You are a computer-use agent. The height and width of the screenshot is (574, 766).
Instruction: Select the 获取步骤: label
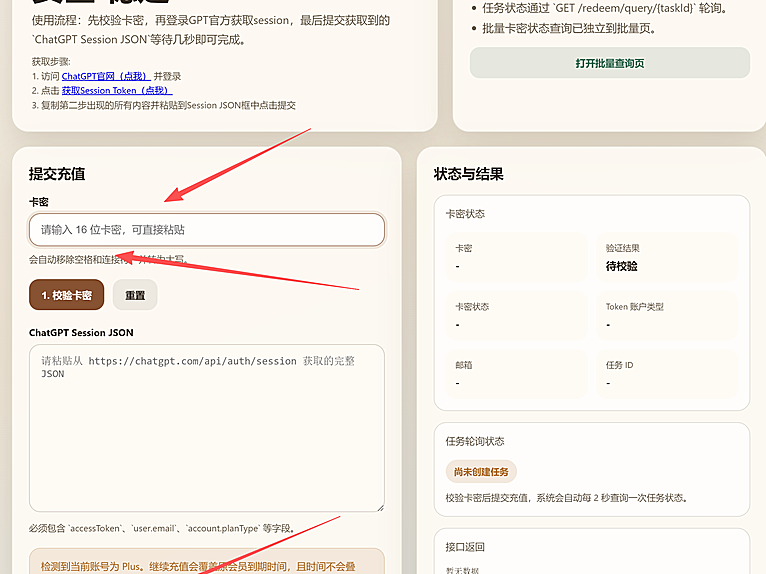click(51, 62)
